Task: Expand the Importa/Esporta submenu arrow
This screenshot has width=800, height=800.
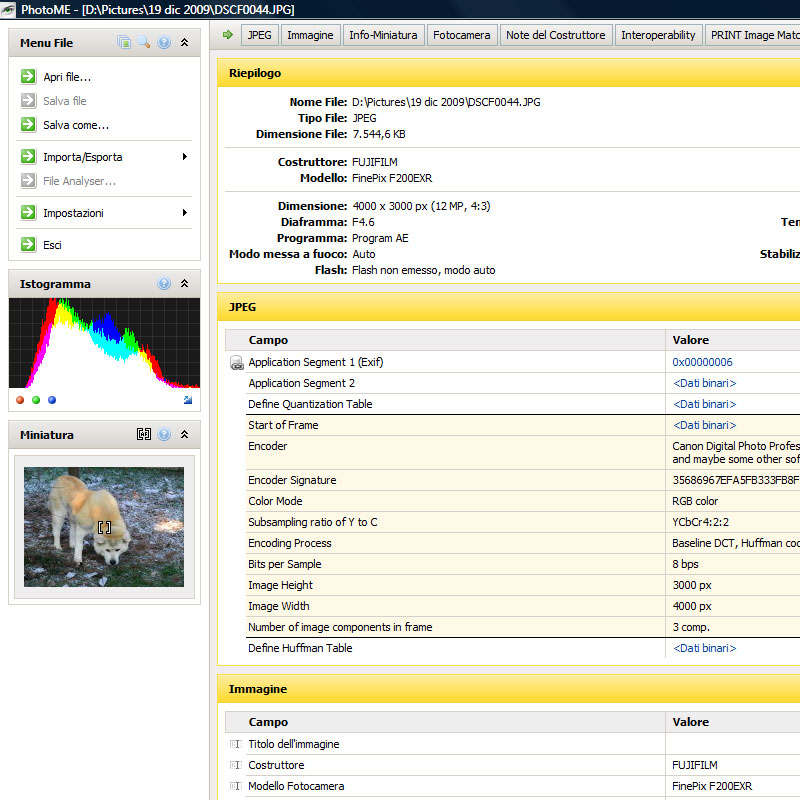Action: coord(185,157)
